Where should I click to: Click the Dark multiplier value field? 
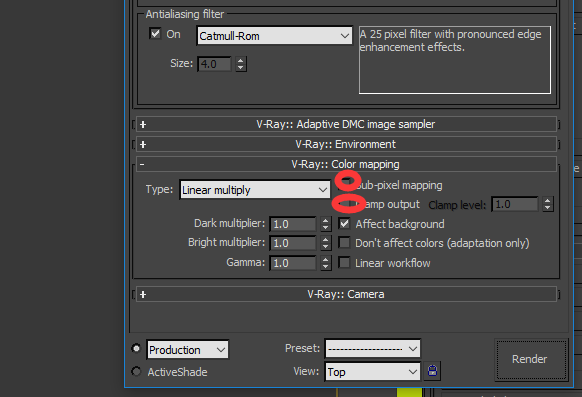[293, 224]
